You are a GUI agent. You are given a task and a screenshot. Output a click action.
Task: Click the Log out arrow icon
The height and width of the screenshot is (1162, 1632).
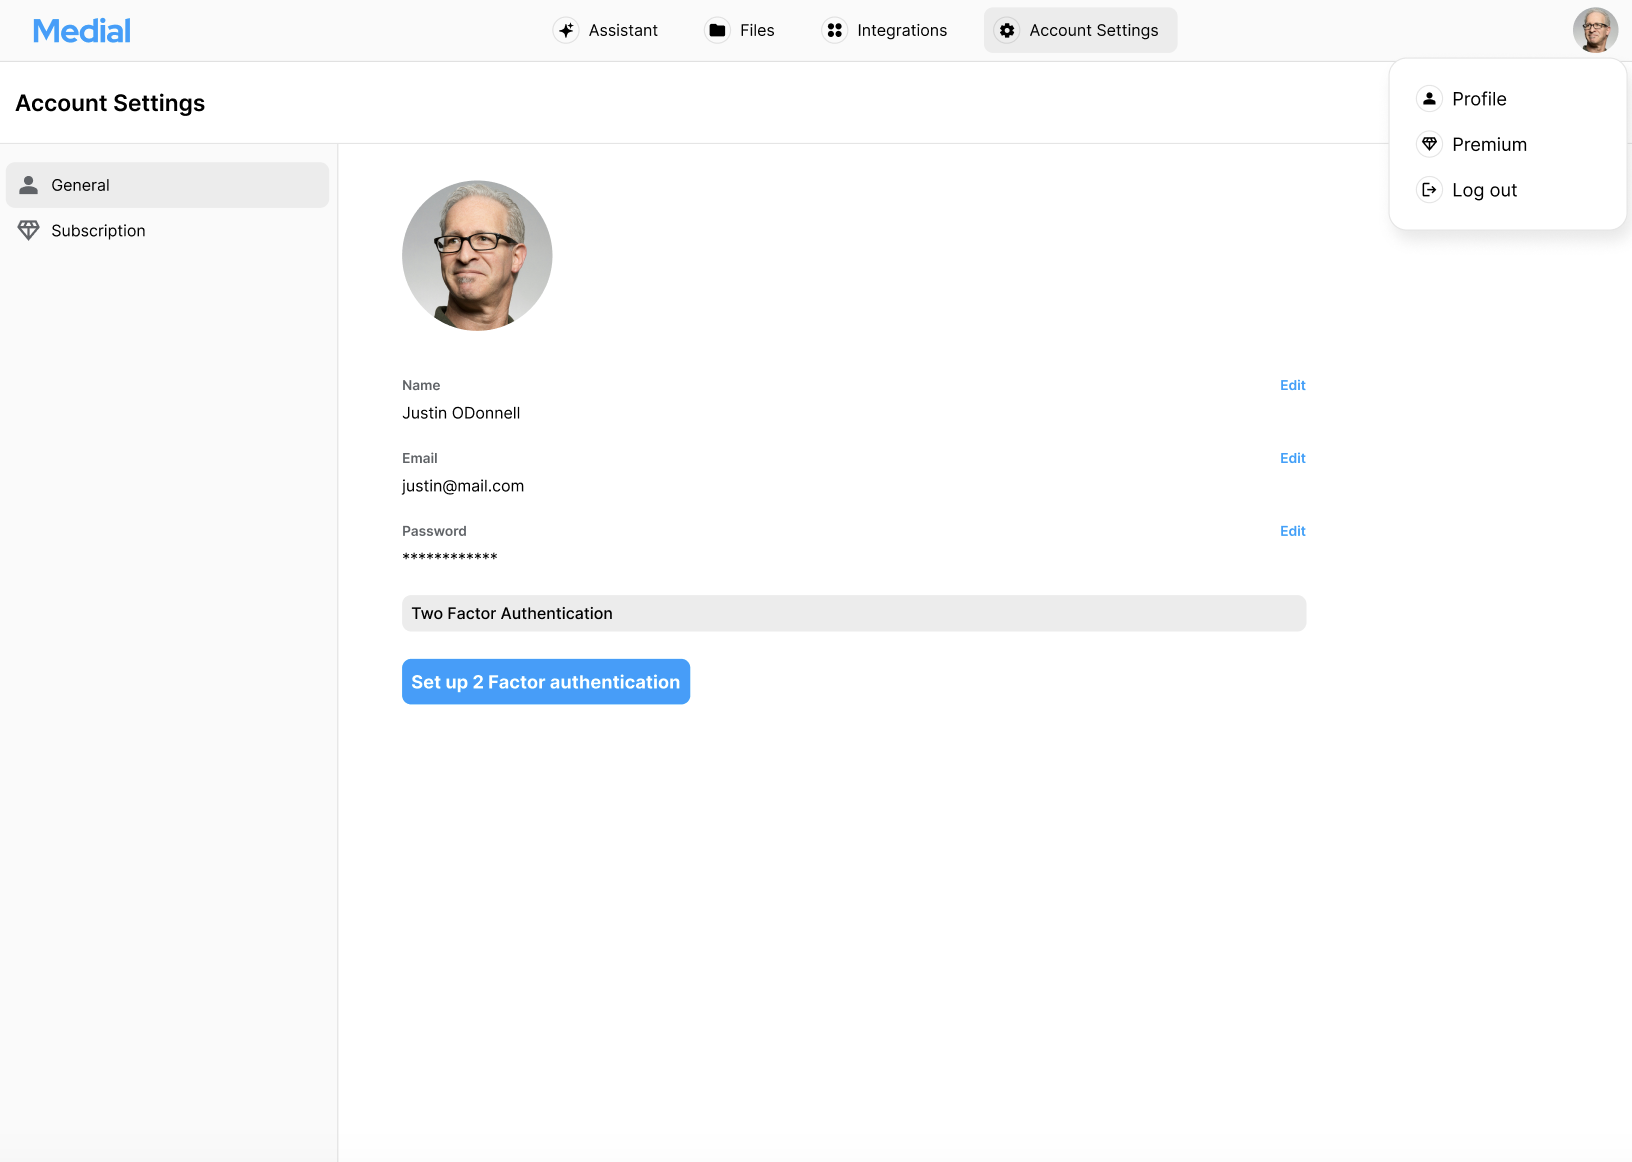point(1429,190)
